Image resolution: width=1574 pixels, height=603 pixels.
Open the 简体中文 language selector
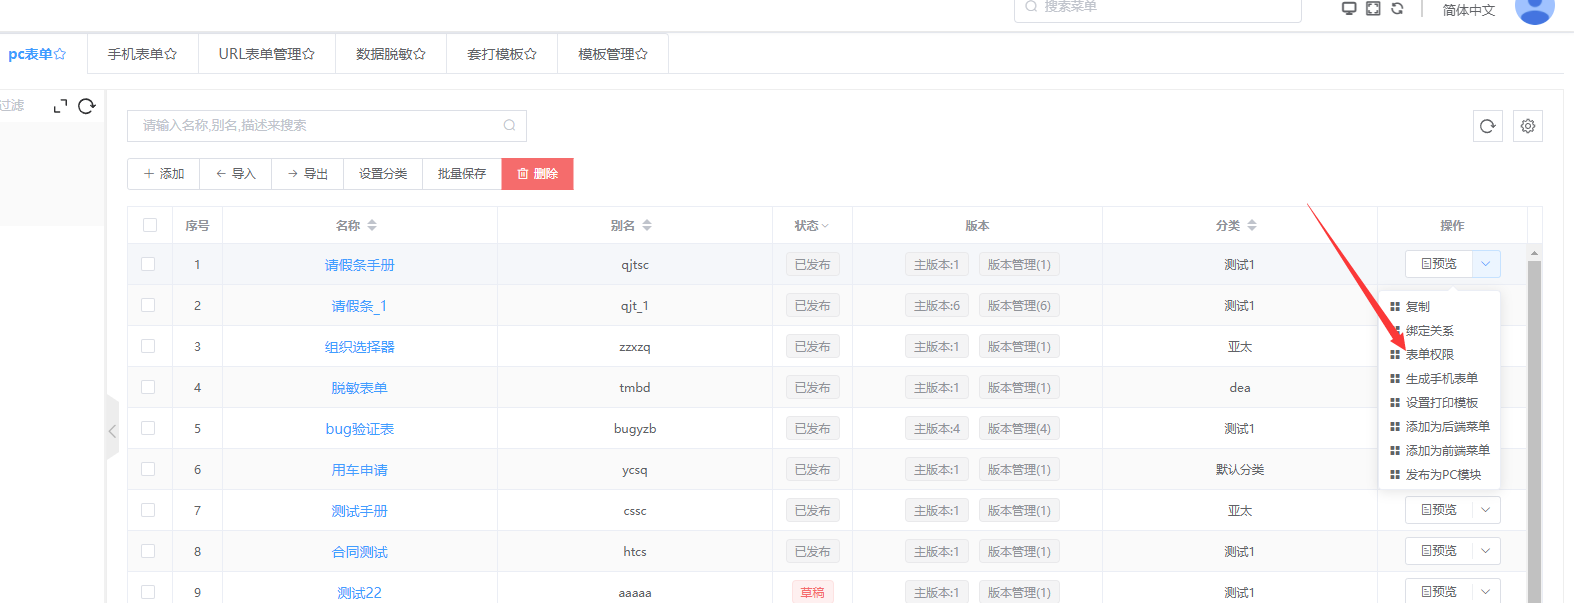1468,10
